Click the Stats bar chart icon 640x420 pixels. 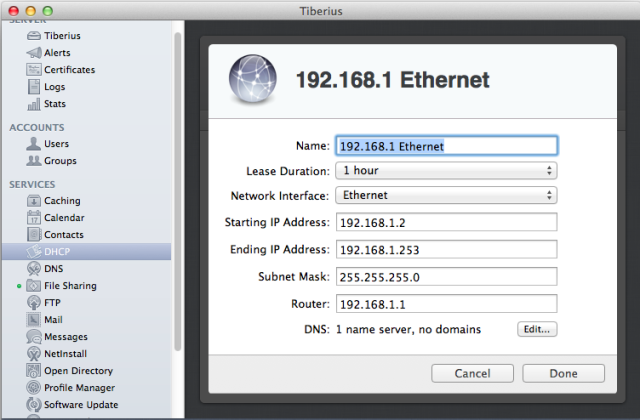click(x=33, y=104)
